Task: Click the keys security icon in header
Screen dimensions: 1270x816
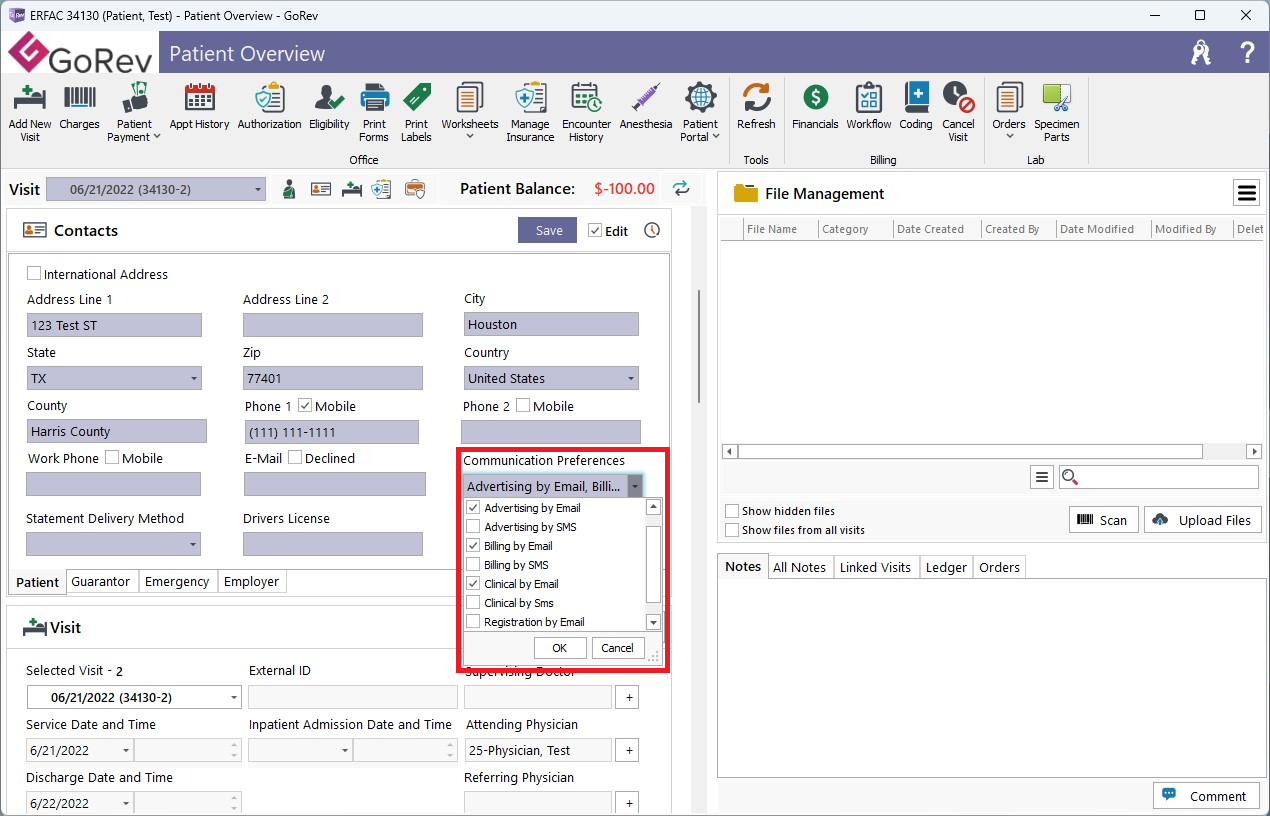Action: point(1201,53)
